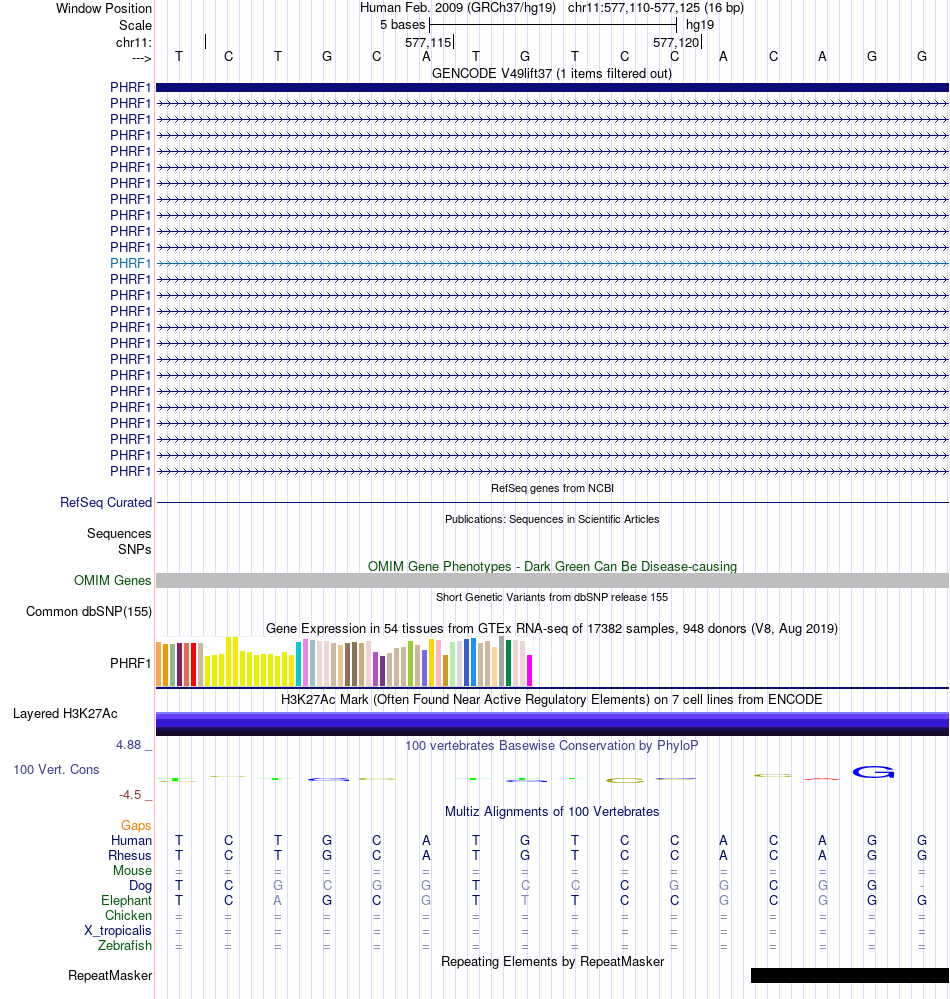
Task: Click the large blue G conservation logo
Action: click(873, 772)
